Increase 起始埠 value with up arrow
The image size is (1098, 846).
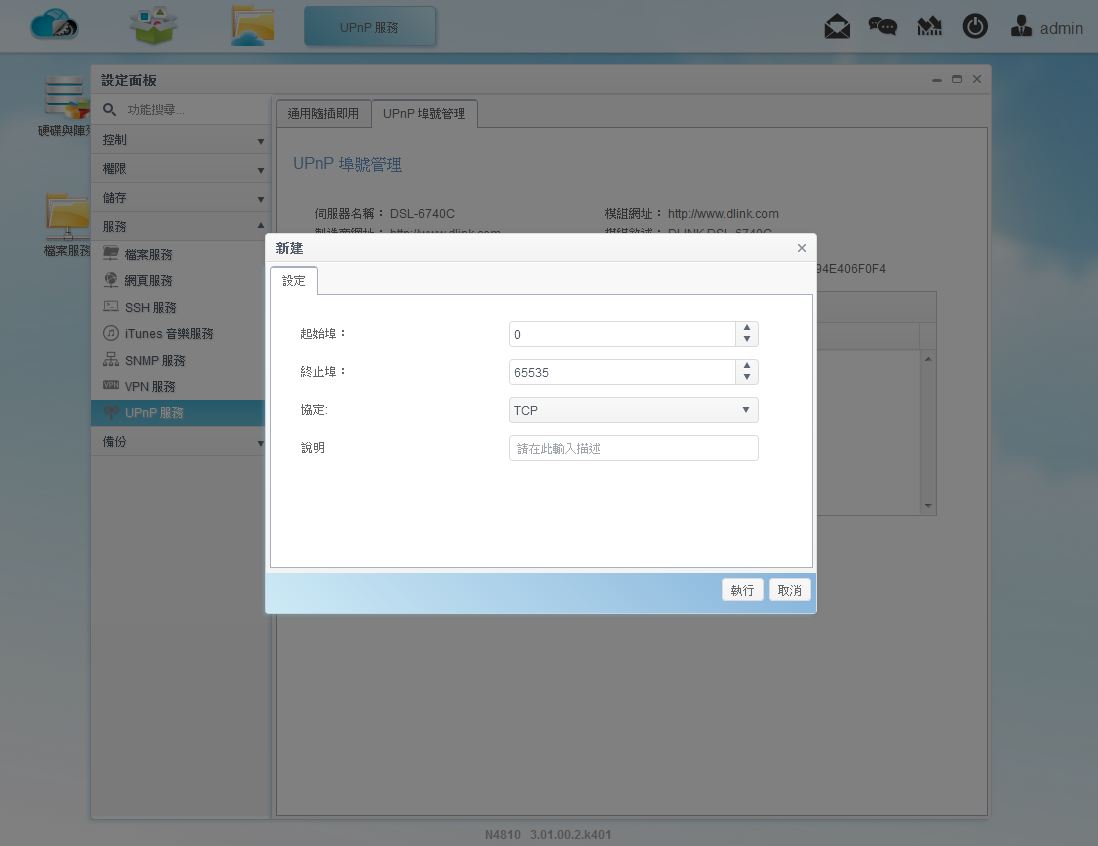point(747,328)
